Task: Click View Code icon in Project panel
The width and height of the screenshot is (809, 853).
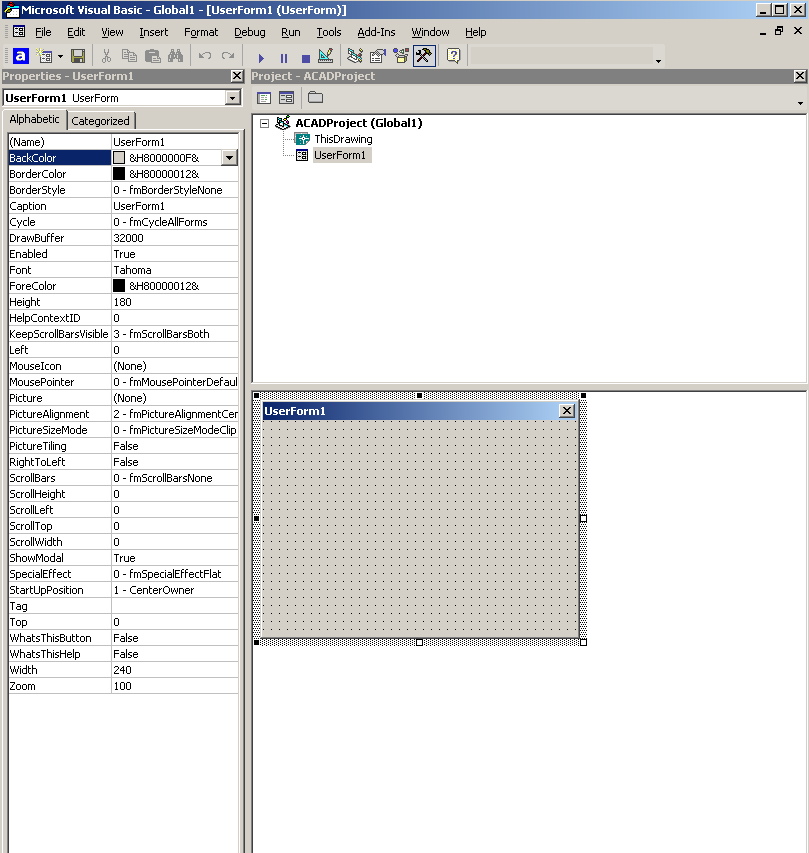Action: click(264, 98)
